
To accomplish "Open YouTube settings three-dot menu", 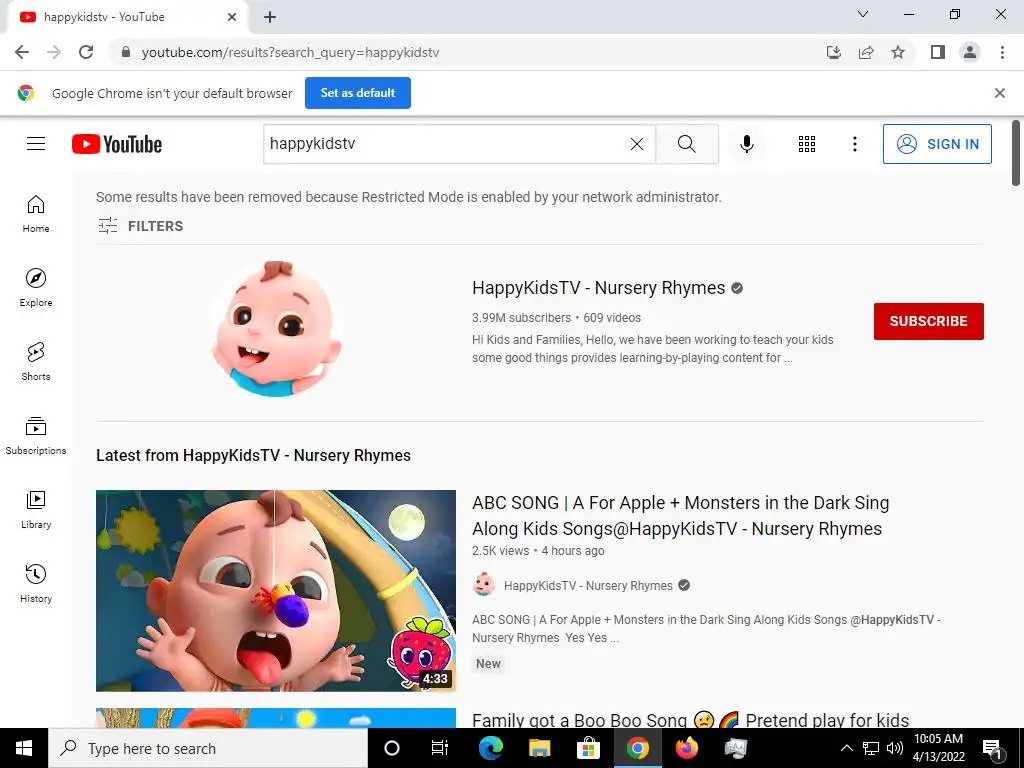I will point(854,144).
